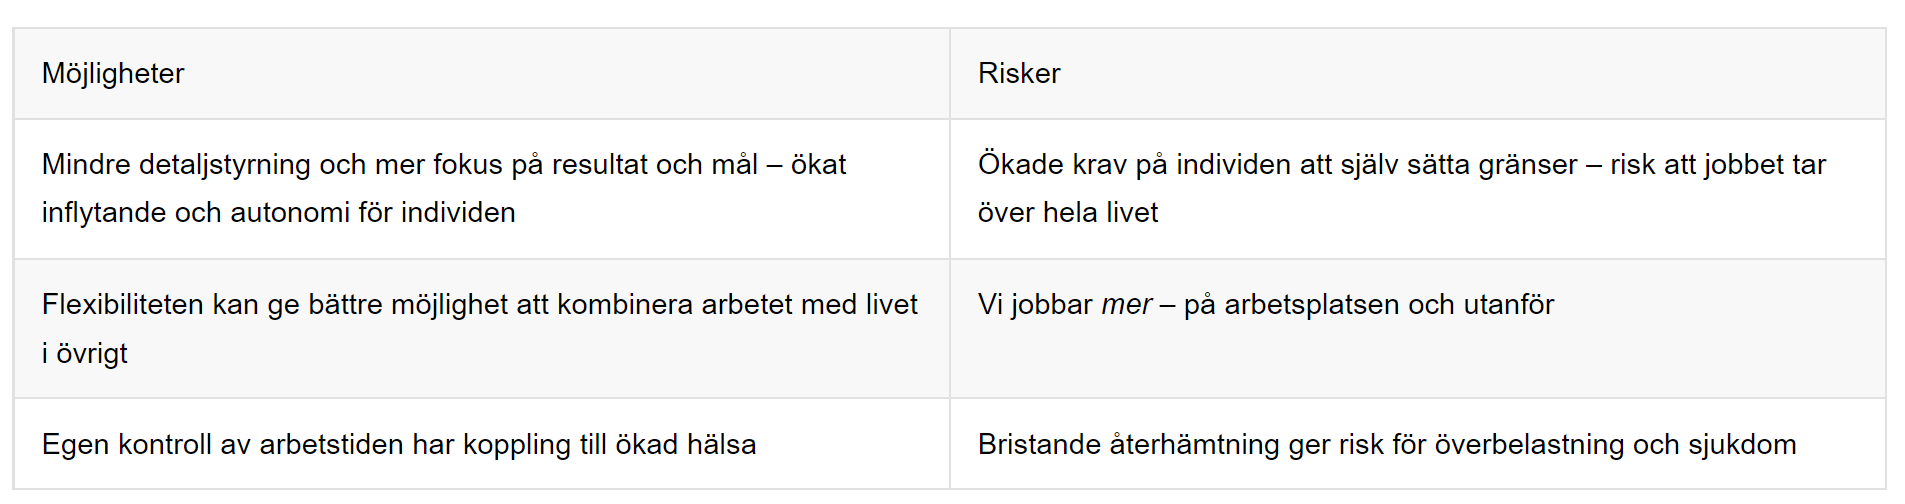Select the 'Vi jobbar mer' risk cell
The height and width of the screenshot is (504, 1905).
coord(1417,329)
